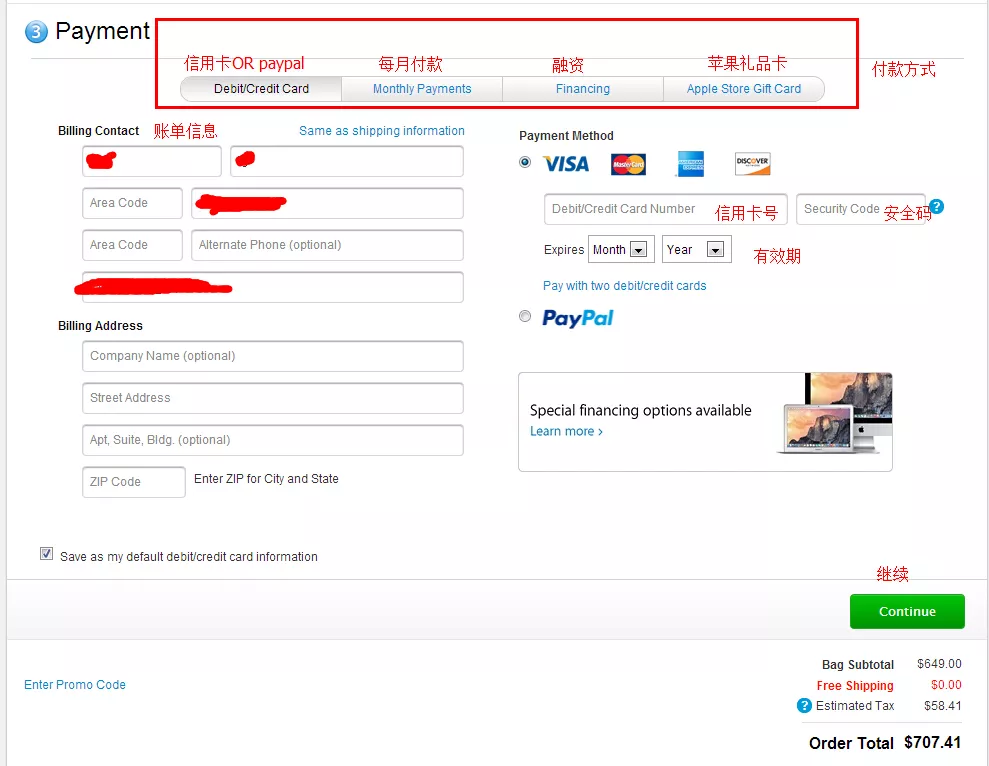
Task: Focus the Debit/Credit Card Number field
Action: [665, 209]
